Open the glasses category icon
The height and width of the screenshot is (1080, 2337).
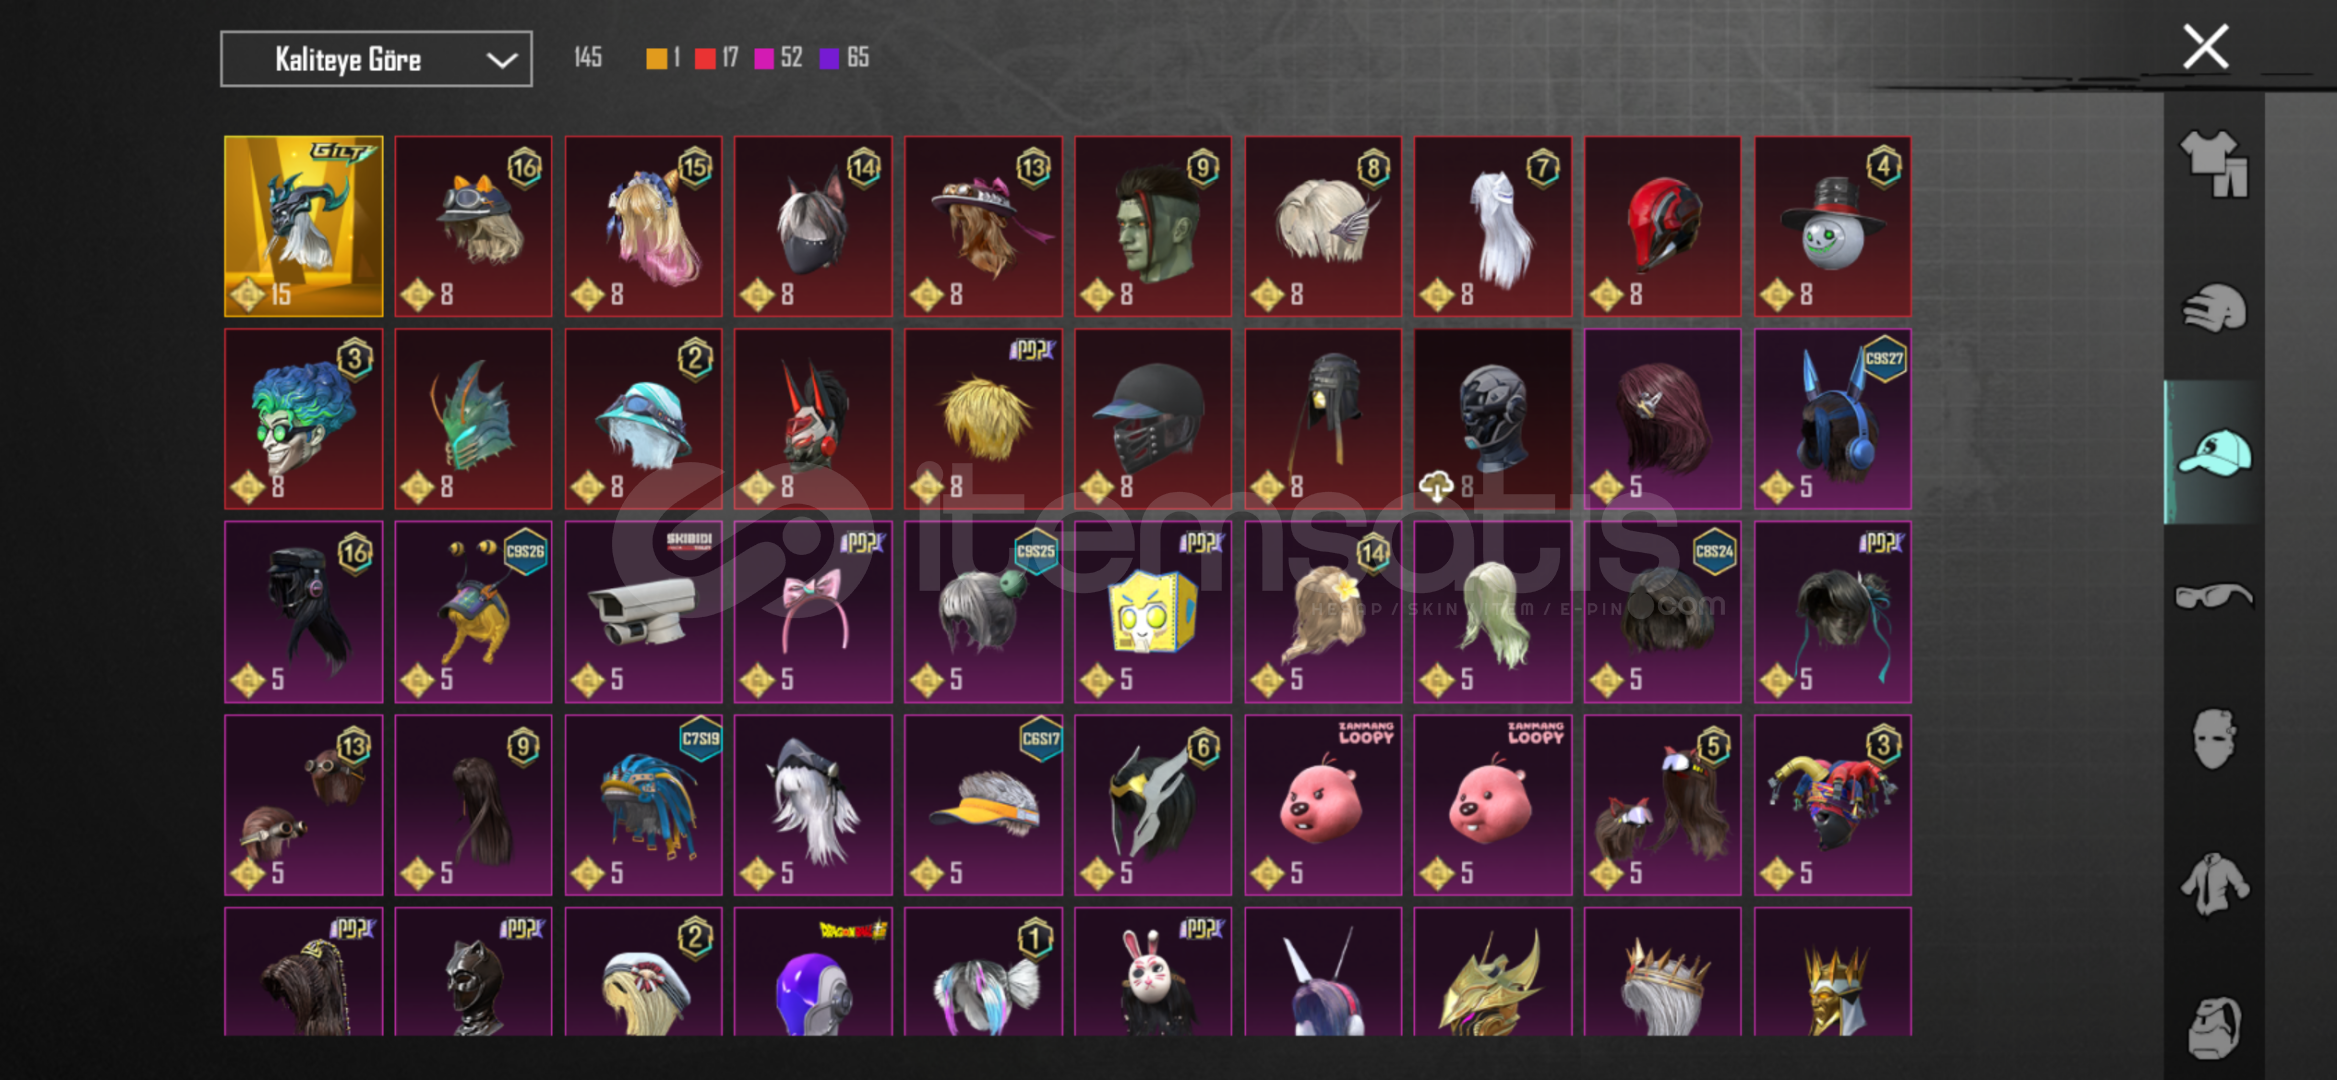2214,596
